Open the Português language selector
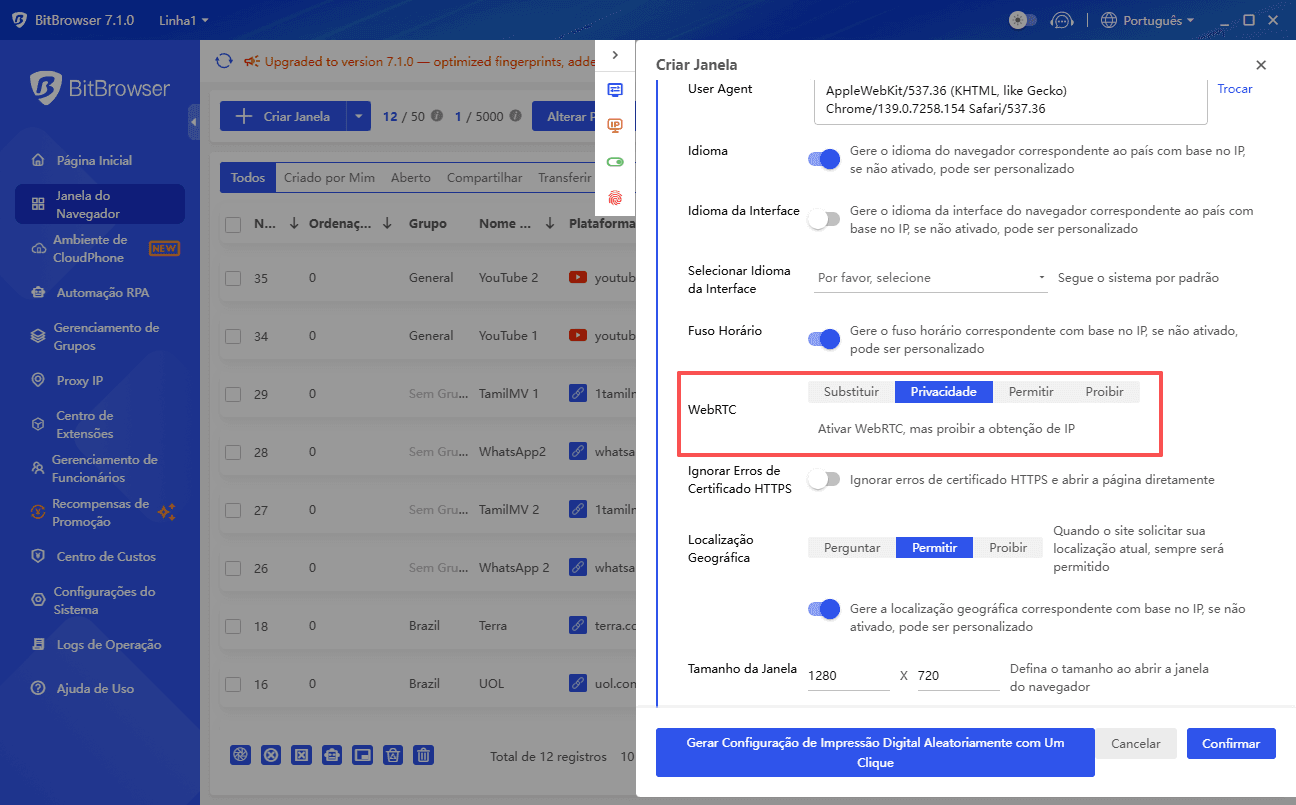 tap(1147, 19)
